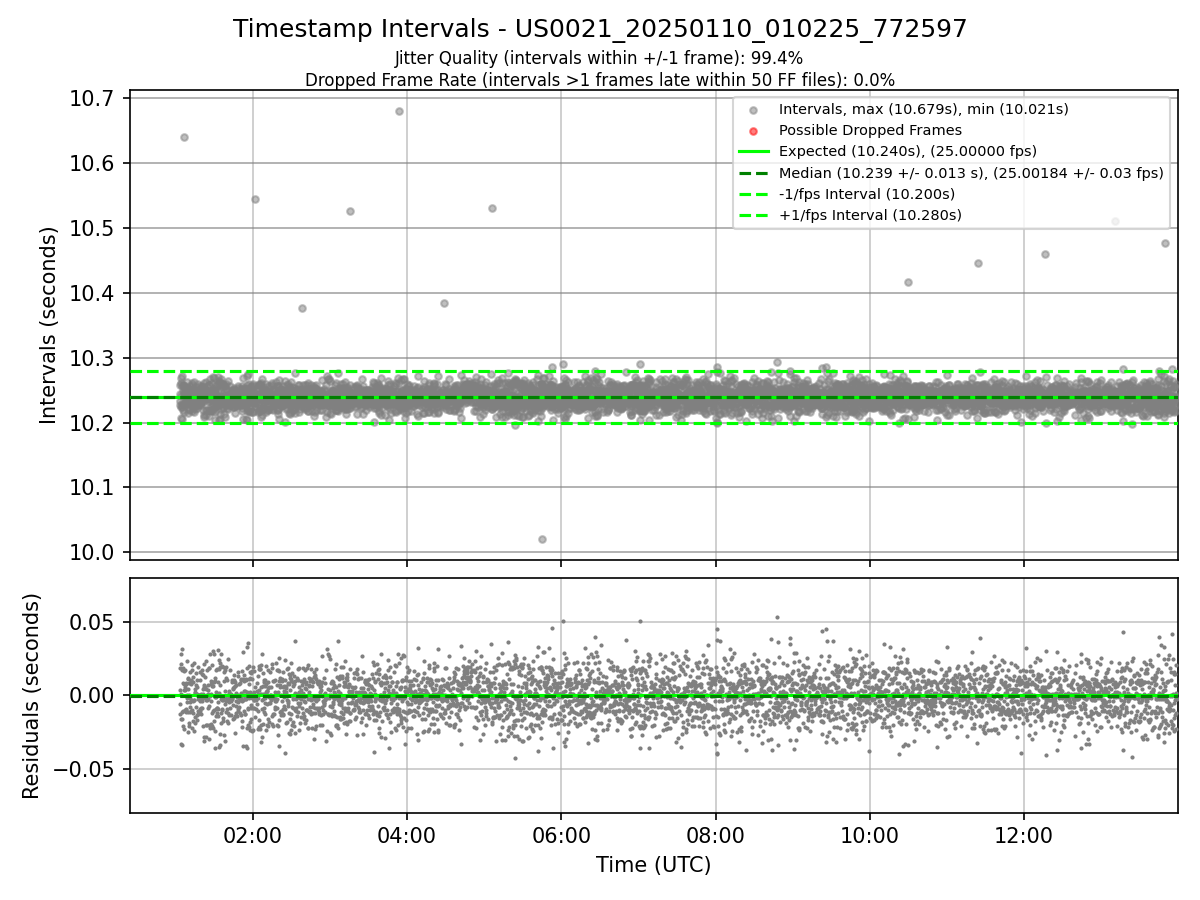Click the 12:00 x-axis tick label
The height and width of the screenshot is (900, 1200).
(1023, 834)
